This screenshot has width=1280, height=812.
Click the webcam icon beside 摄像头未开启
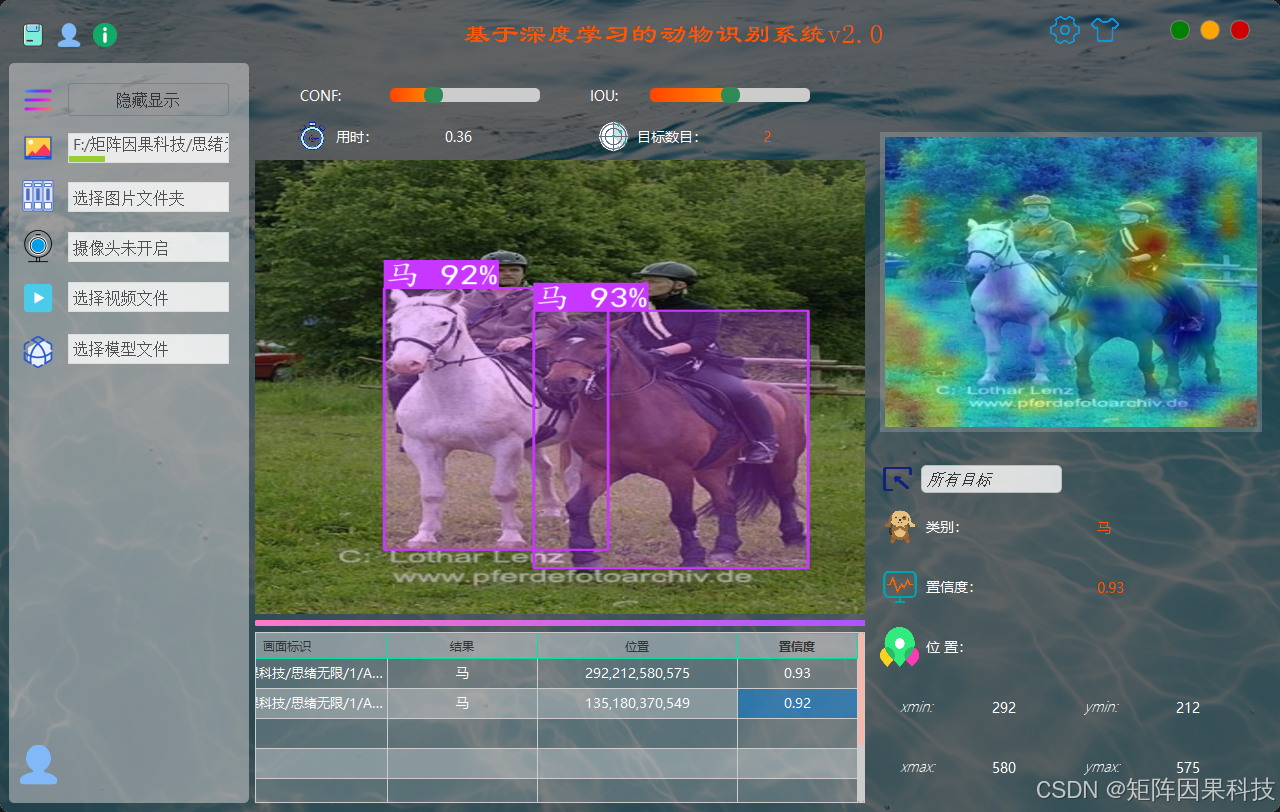coord(38,246)
